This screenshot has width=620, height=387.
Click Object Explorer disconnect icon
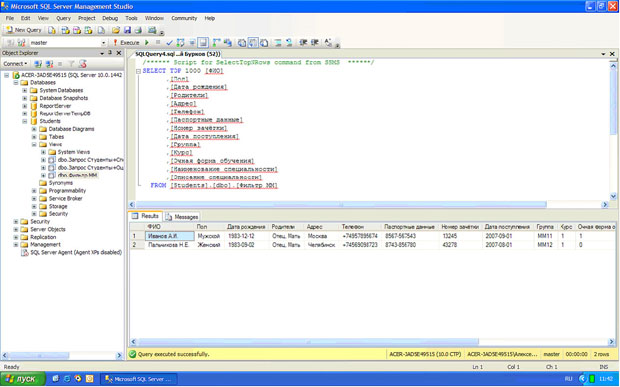pyautogui.click(x=49, y=64)
